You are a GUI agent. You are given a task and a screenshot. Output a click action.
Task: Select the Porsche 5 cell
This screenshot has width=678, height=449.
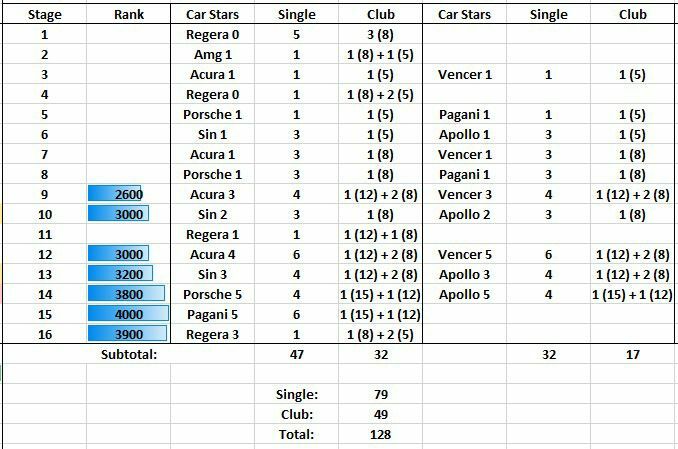pyautogui.click(x=211, y=294)
